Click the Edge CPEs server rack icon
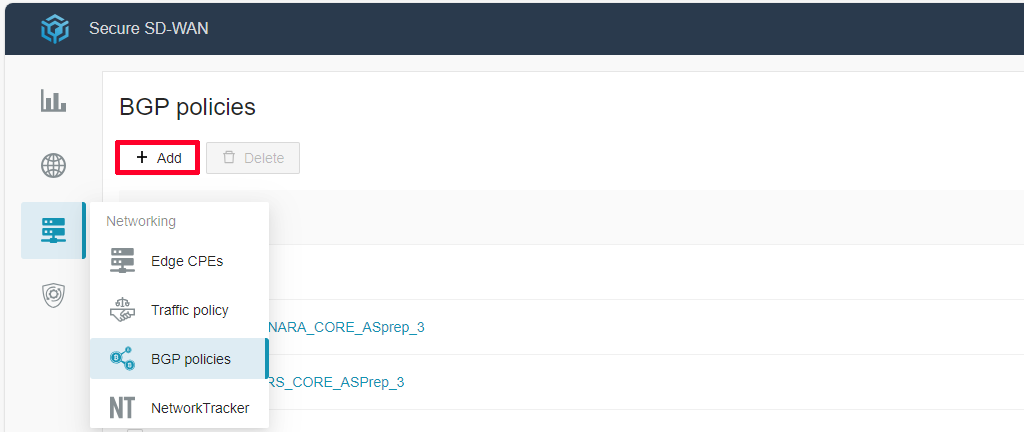Viewport: 1024px width, 432px height. pos(122,261)
